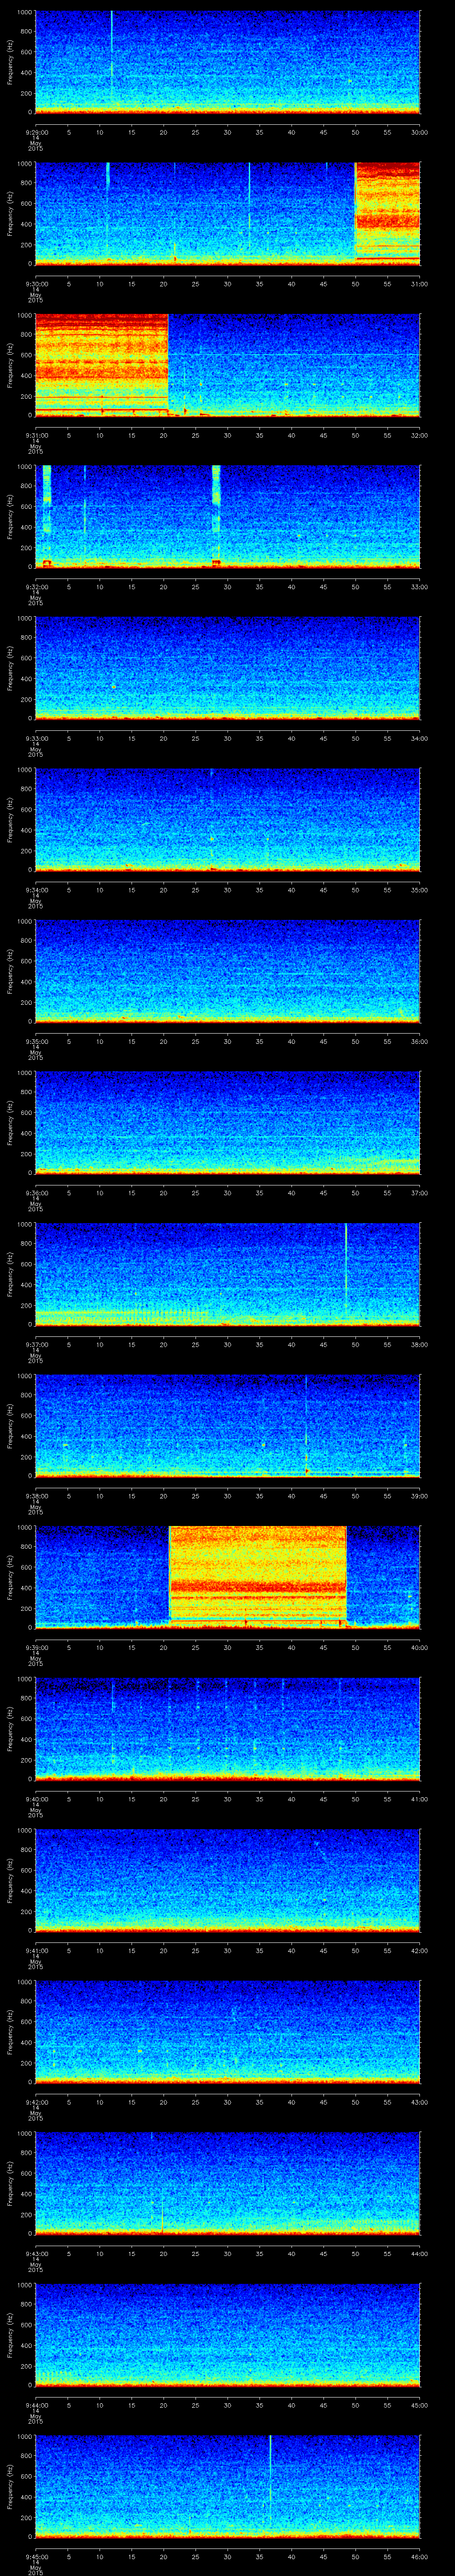This screenshot has height=2576, width=455.
Task: Select the spectrogram panel starting at 9:39:00
Action: tap(228, 1577)
